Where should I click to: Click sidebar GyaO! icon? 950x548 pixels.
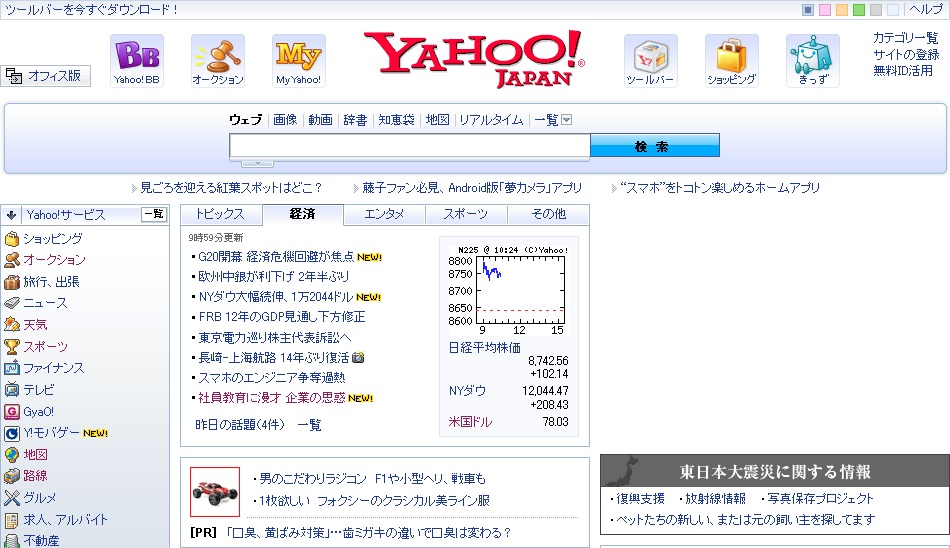click(x=12, y=412)
